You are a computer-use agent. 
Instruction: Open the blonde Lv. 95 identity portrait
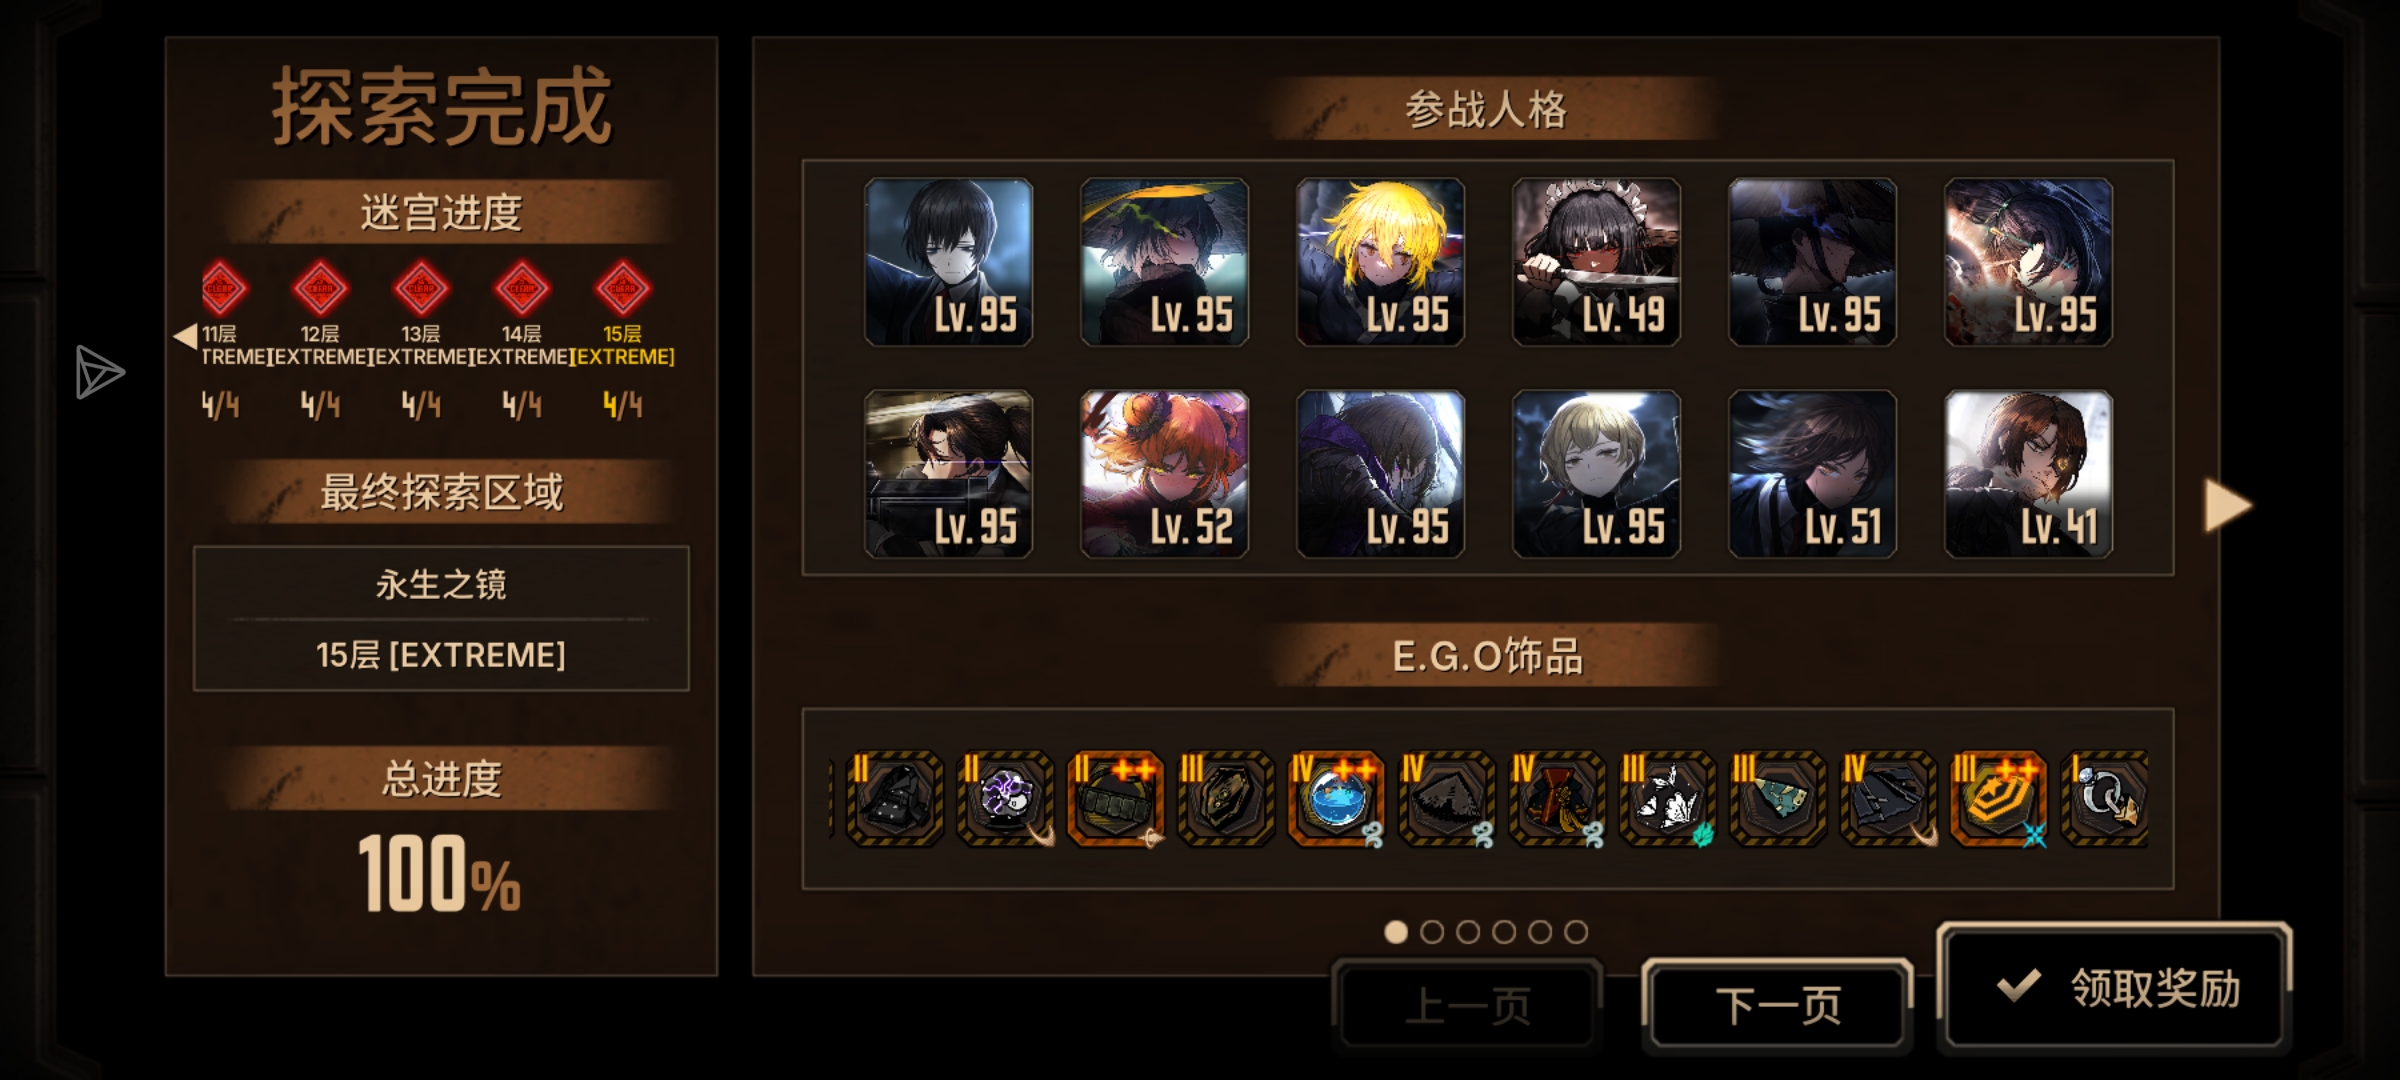1380,262
